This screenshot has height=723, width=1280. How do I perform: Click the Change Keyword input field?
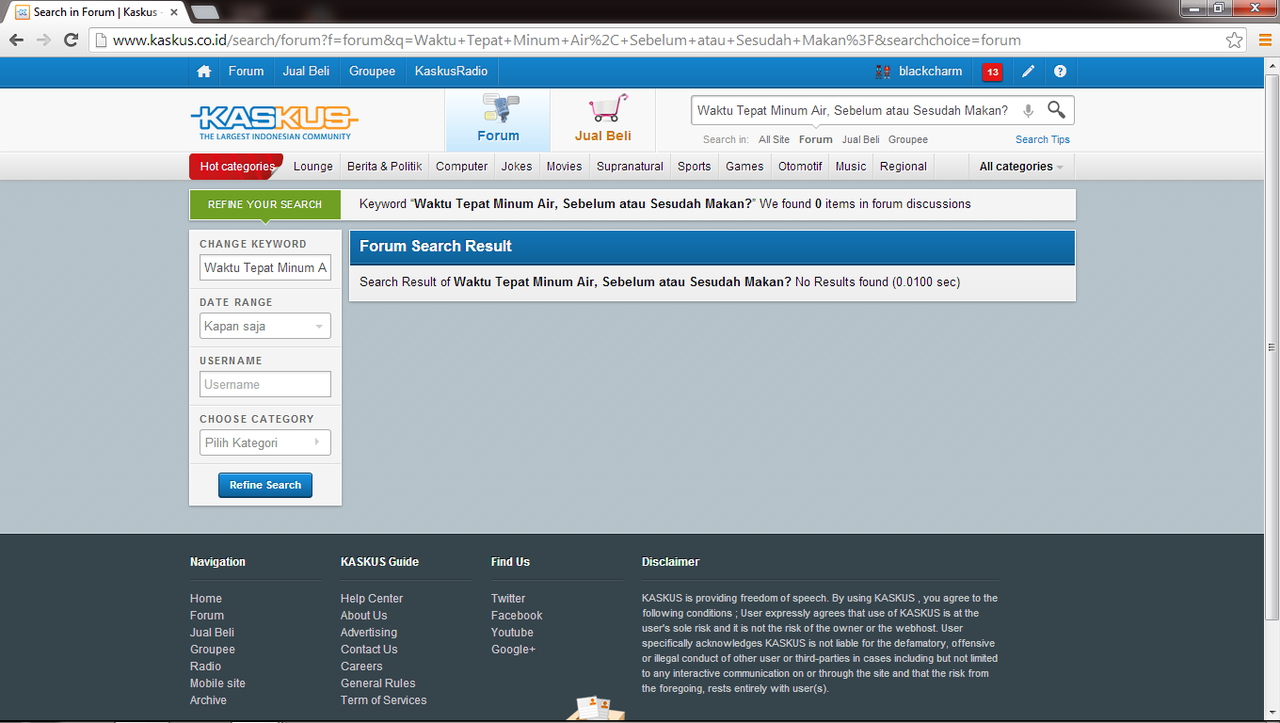[x=265, y=268]
